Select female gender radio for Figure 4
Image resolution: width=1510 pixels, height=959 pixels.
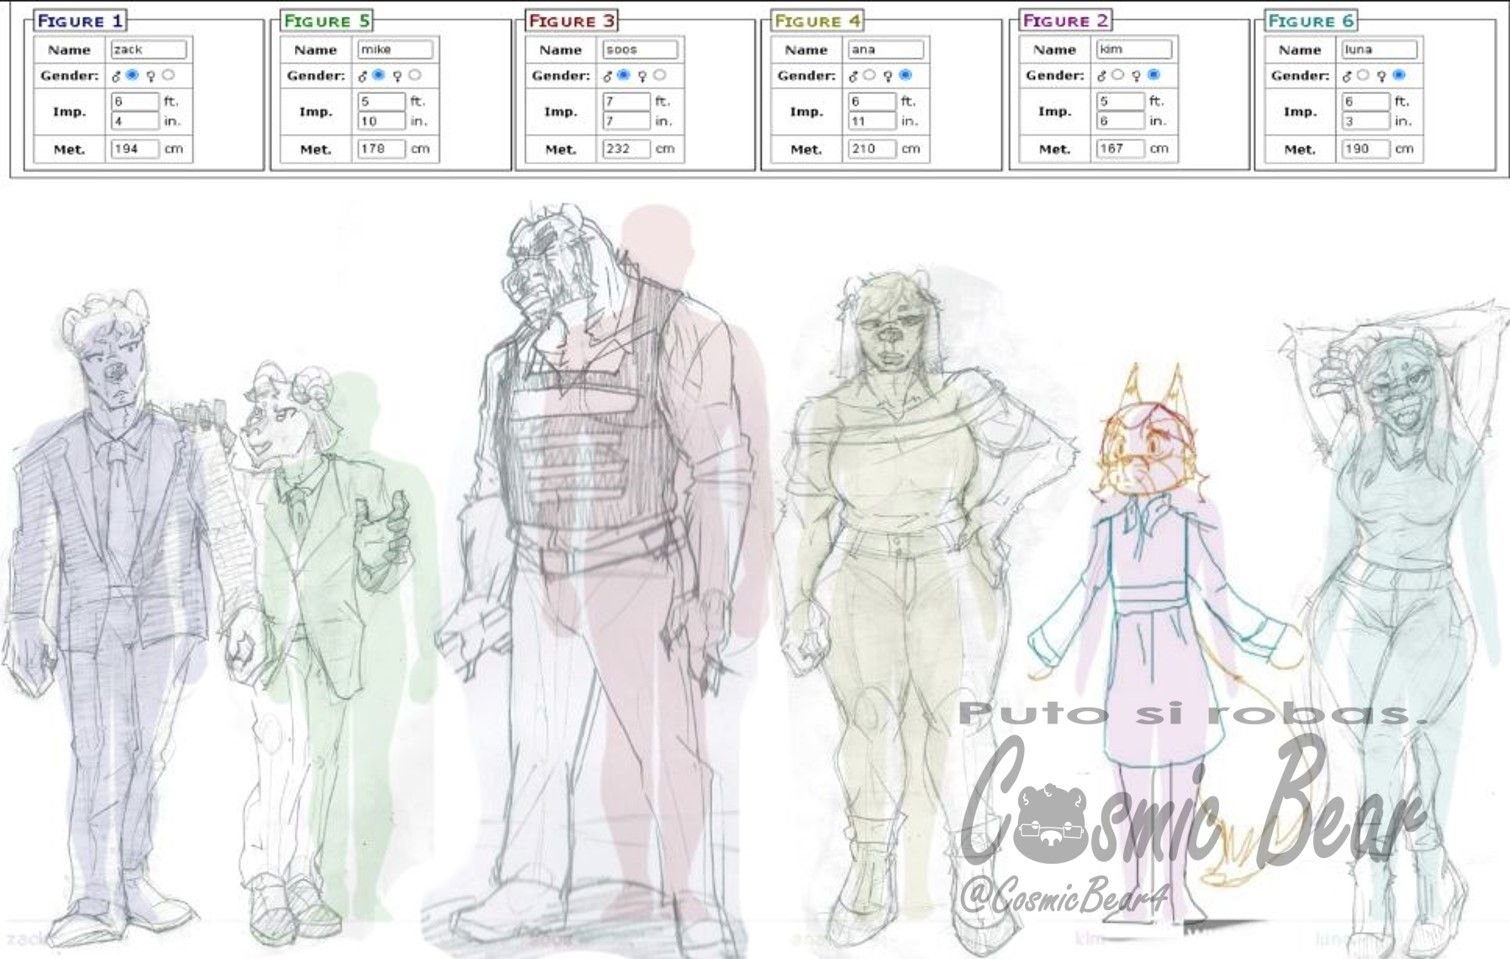905,75
